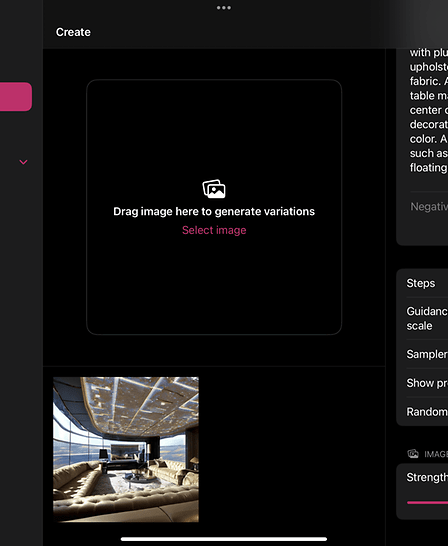Click the Strength label
Viewport: 448px width, 546px height.
(x=427, y=477)
